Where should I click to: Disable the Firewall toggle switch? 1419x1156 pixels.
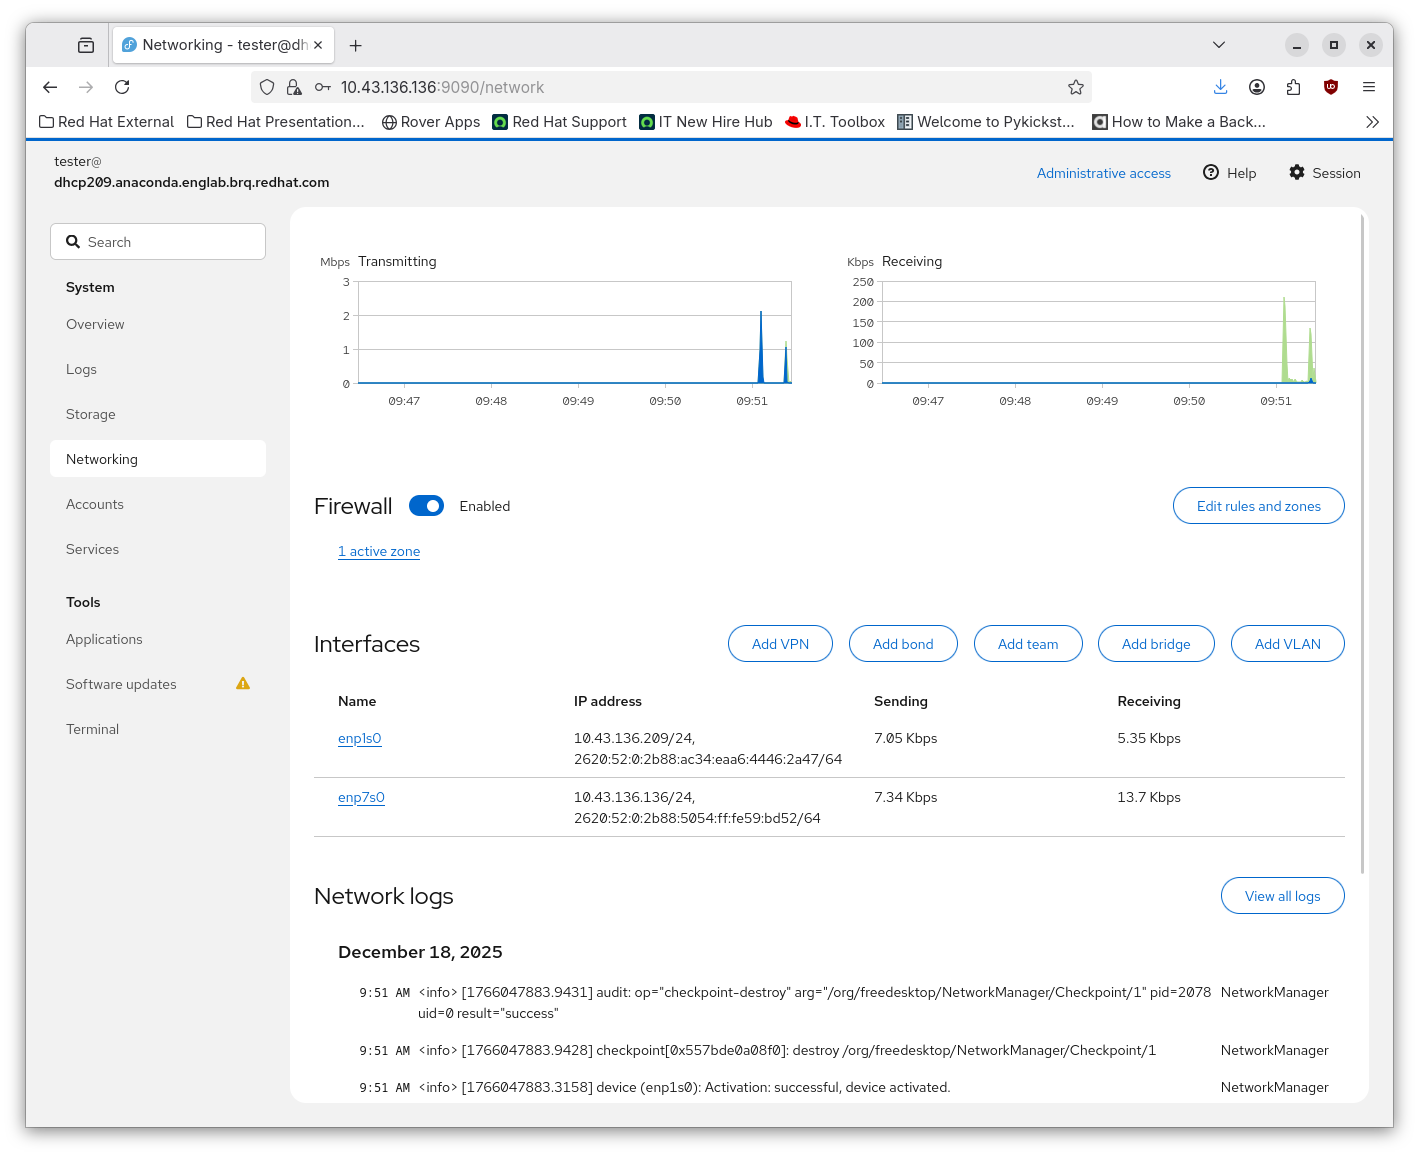tap(426, 506)
